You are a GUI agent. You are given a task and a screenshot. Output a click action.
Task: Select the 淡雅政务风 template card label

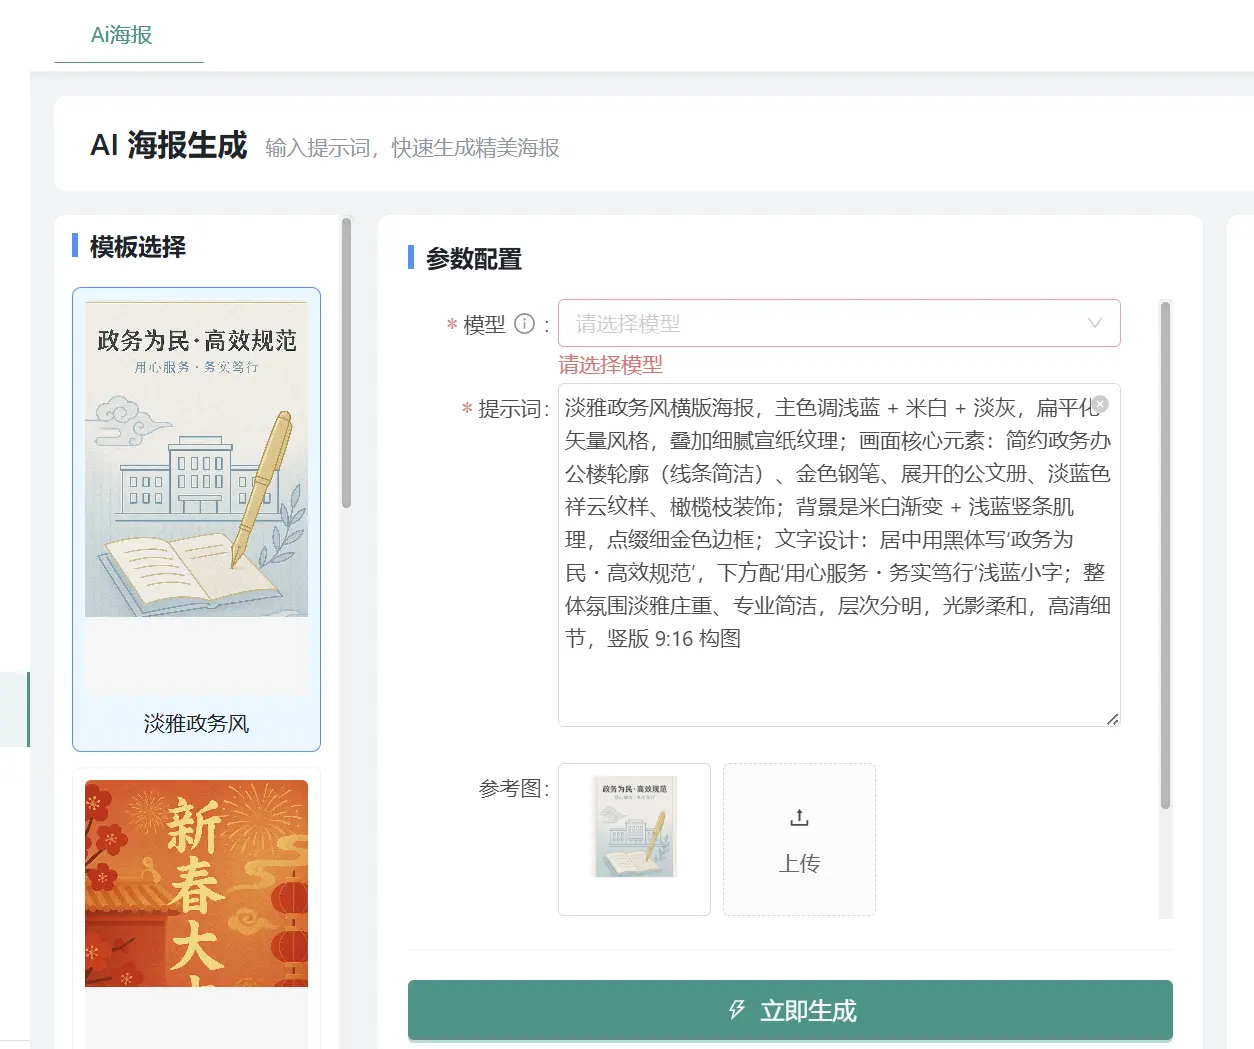coord(196,723)
